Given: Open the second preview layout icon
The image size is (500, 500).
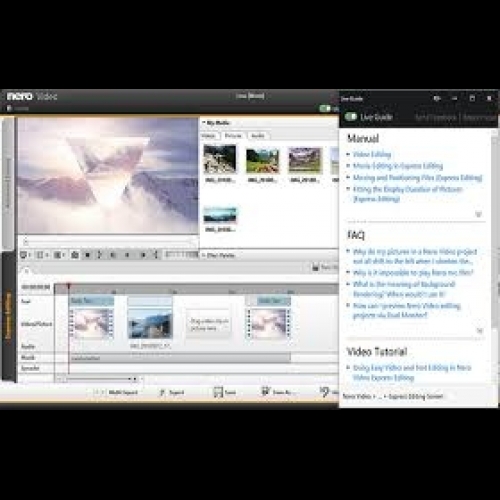Looking at the screenshot, I should tap(40, 255).
